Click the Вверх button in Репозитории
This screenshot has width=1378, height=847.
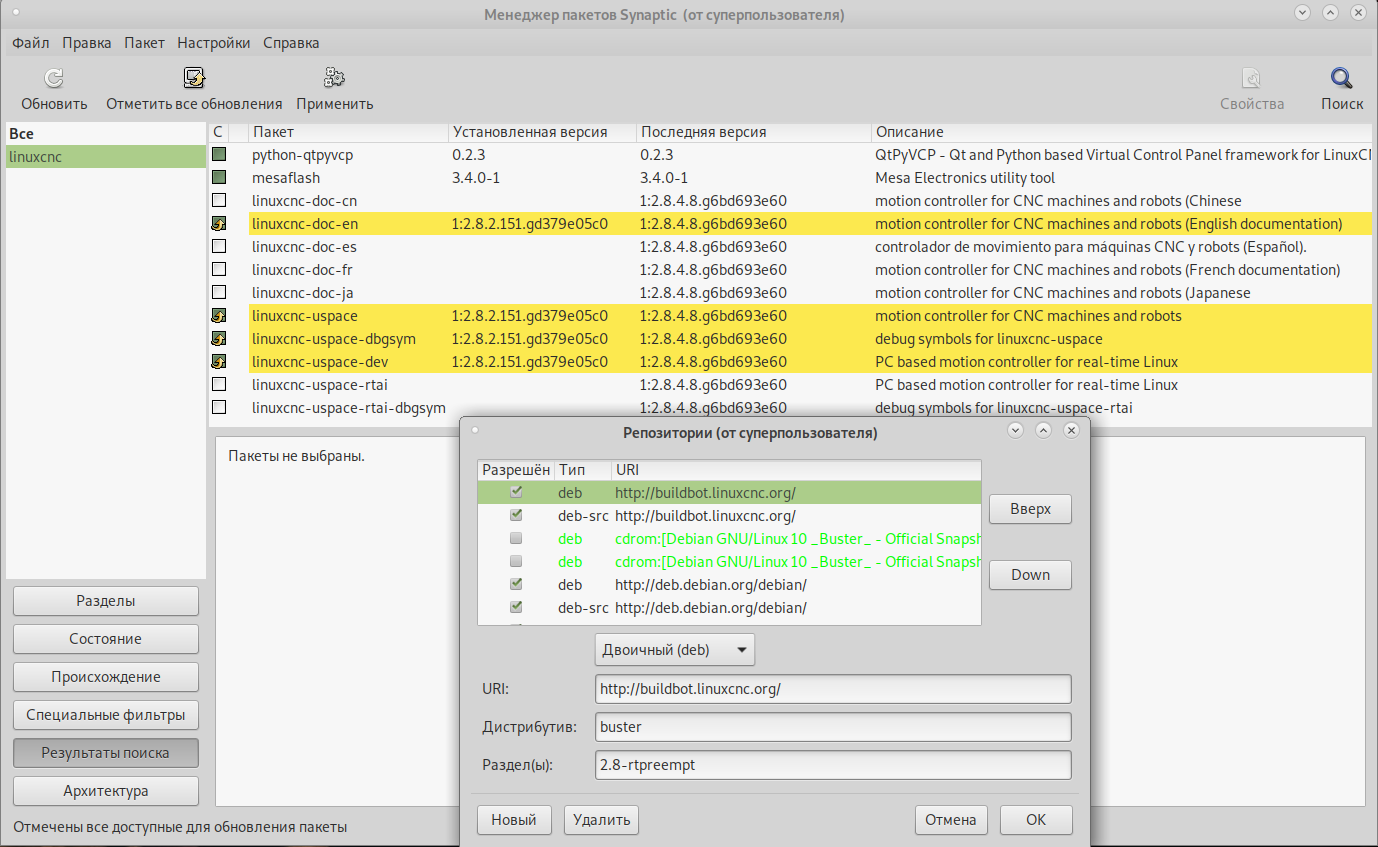pos(1030,509)
